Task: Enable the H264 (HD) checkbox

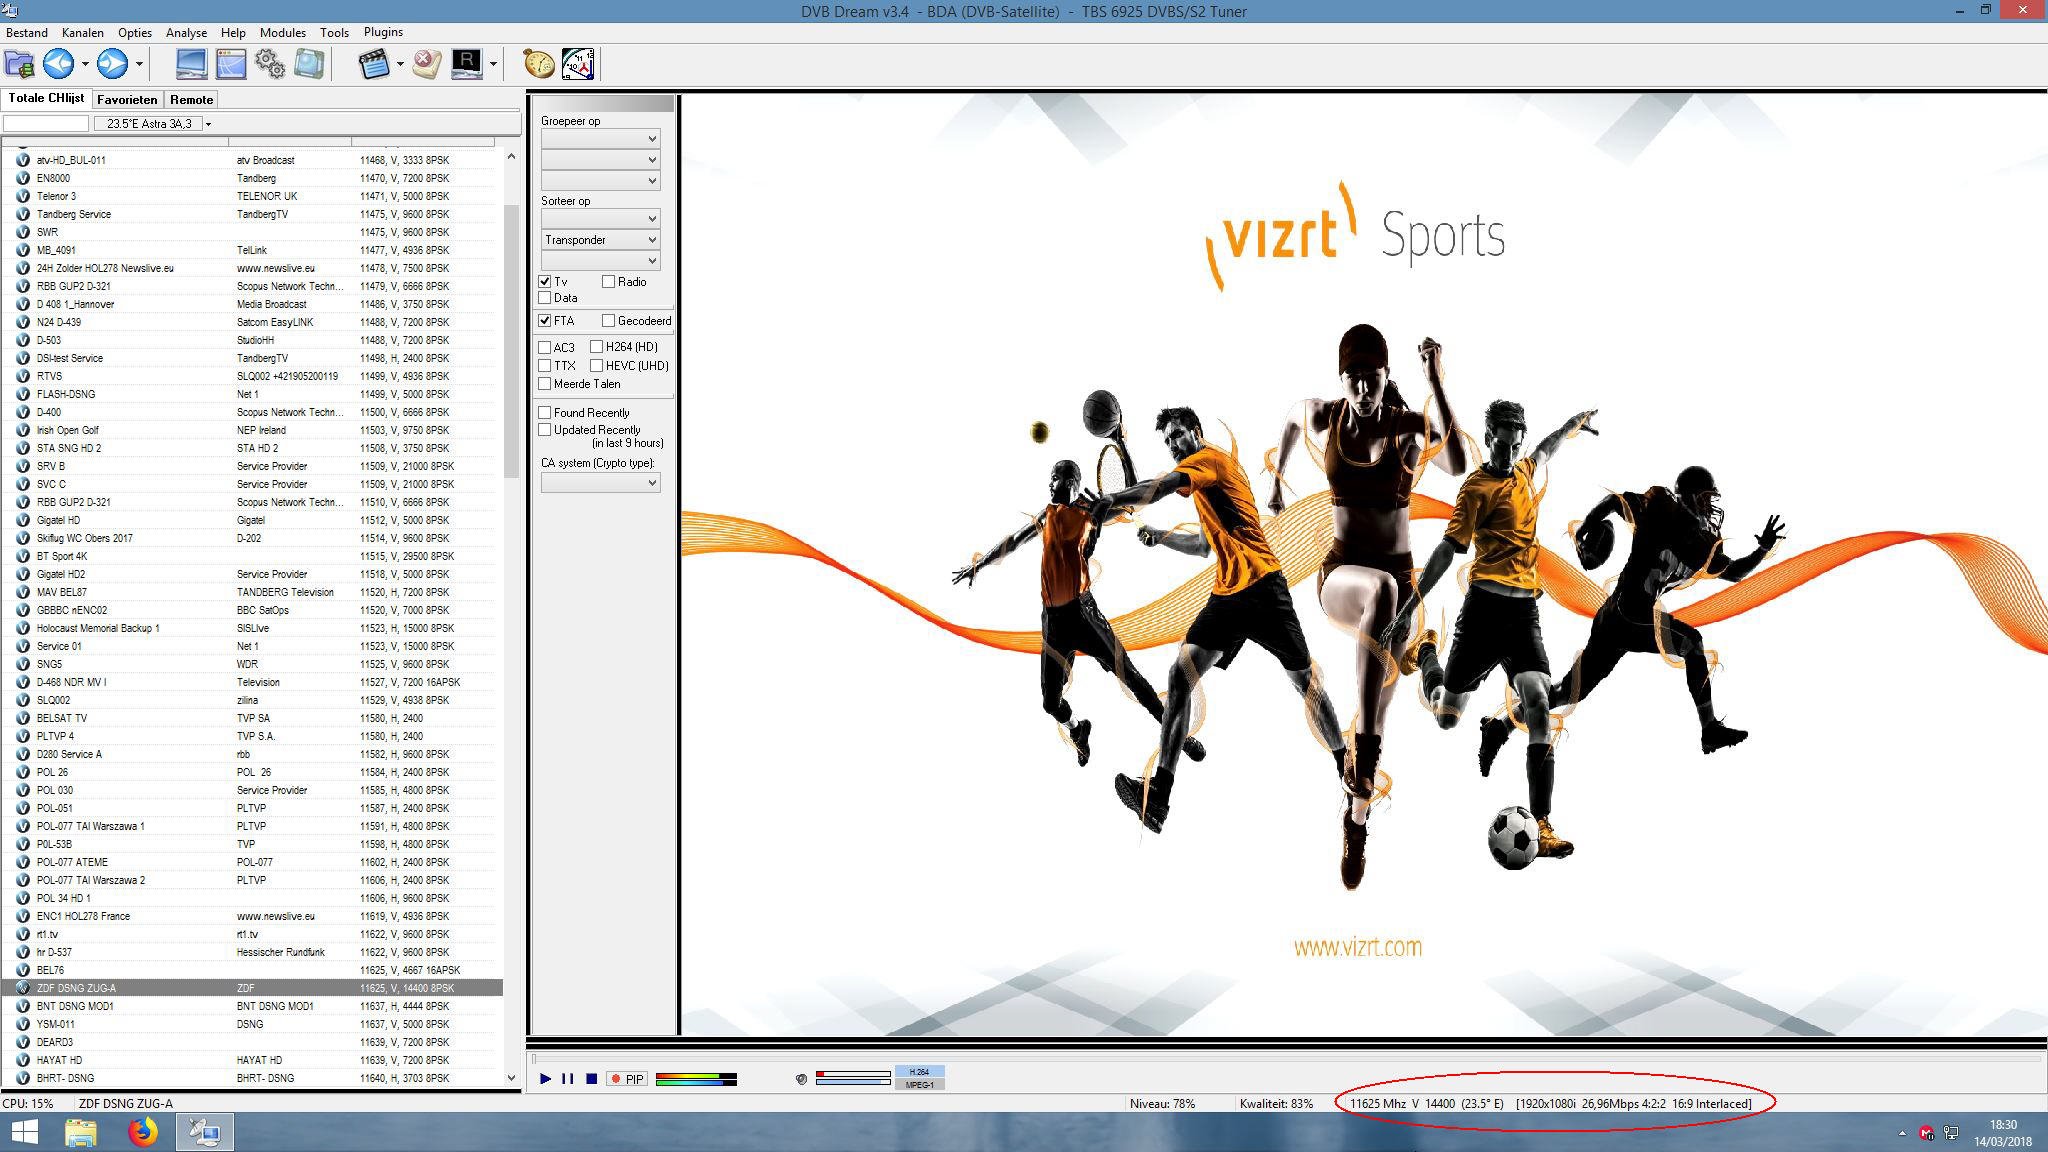Action: [x=596, y=347]
